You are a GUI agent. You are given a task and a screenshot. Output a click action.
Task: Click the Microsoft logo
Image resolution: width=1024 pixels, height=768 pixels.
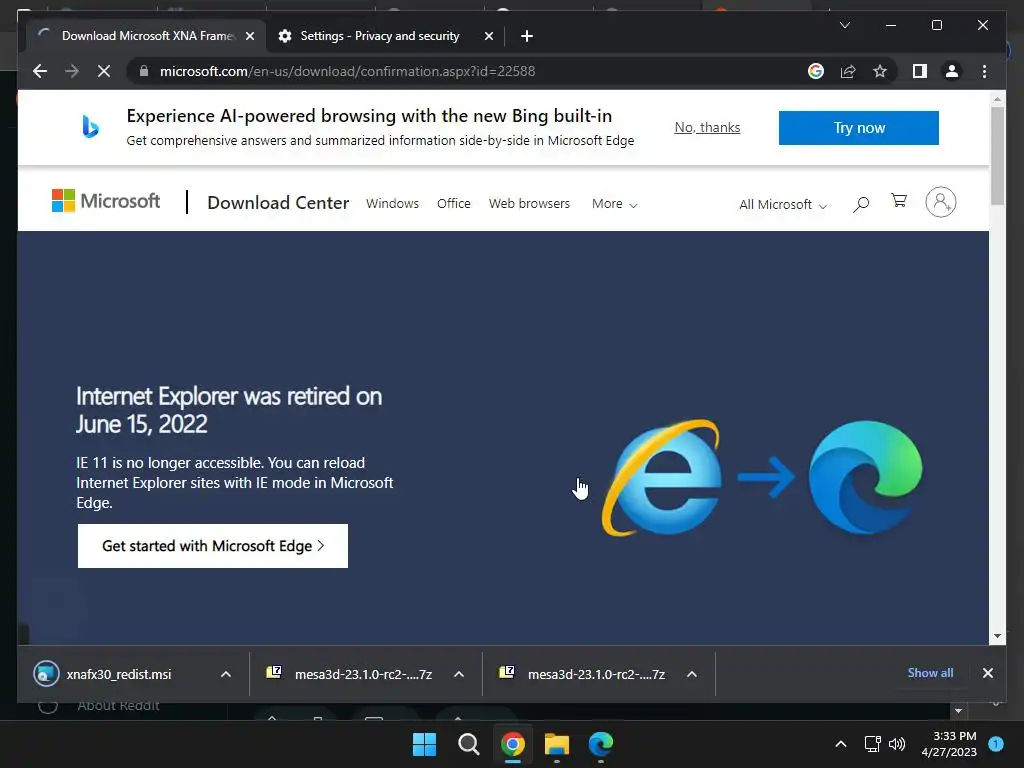pos(106,200)
